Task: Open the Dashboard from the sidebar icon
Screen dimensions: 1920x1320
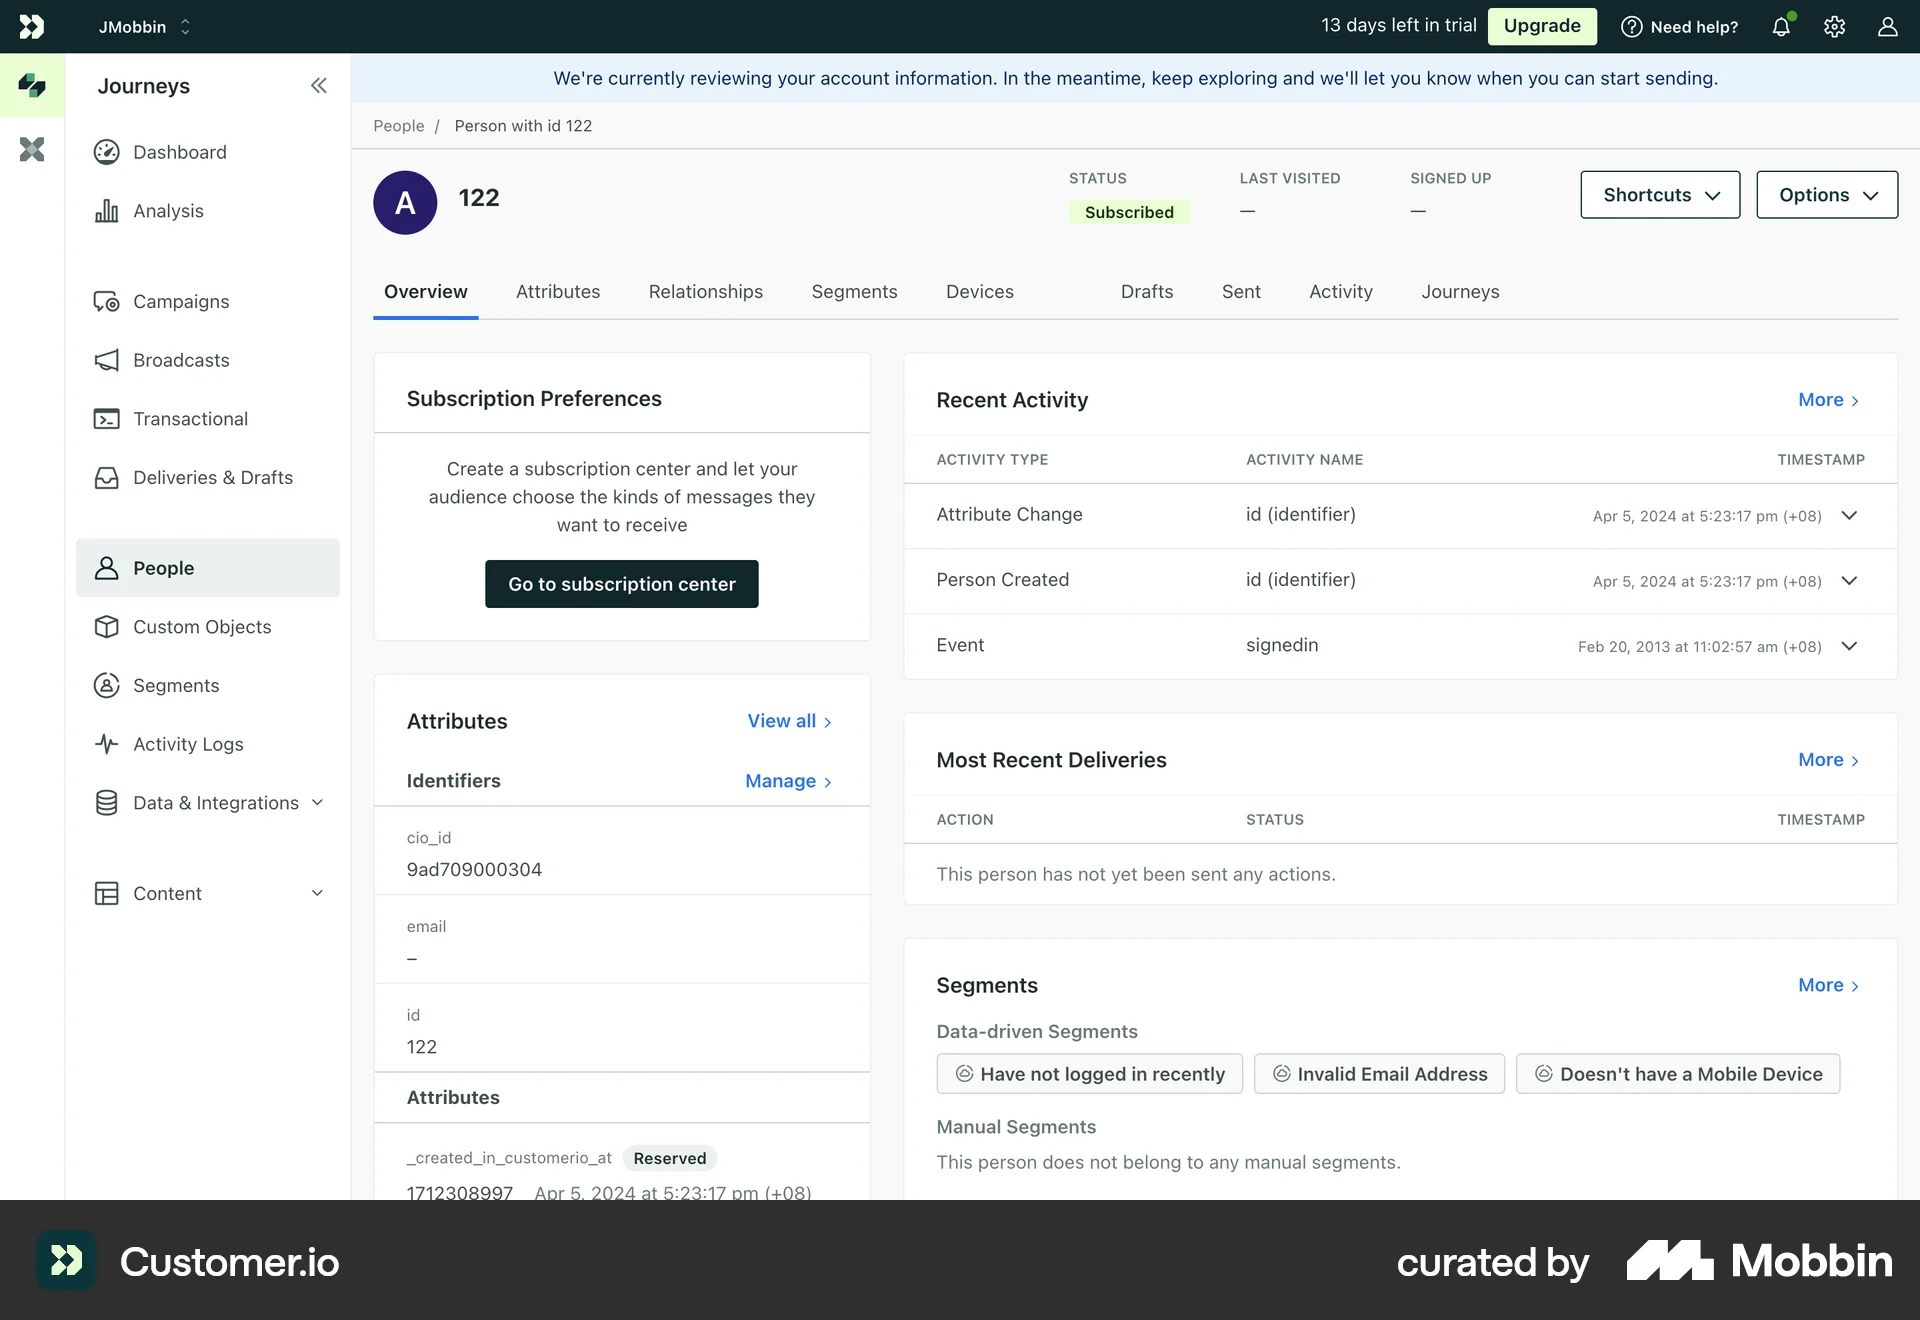Action: tap(108, 152)
